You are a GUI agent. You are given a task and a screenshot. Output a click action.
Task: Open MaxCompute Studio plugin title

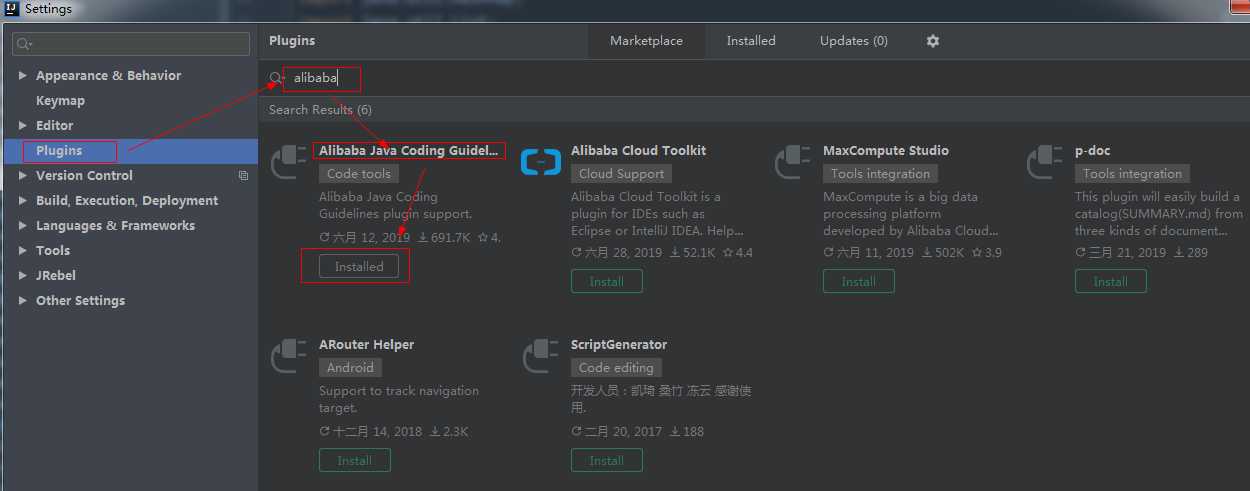(x=886, y=151)
